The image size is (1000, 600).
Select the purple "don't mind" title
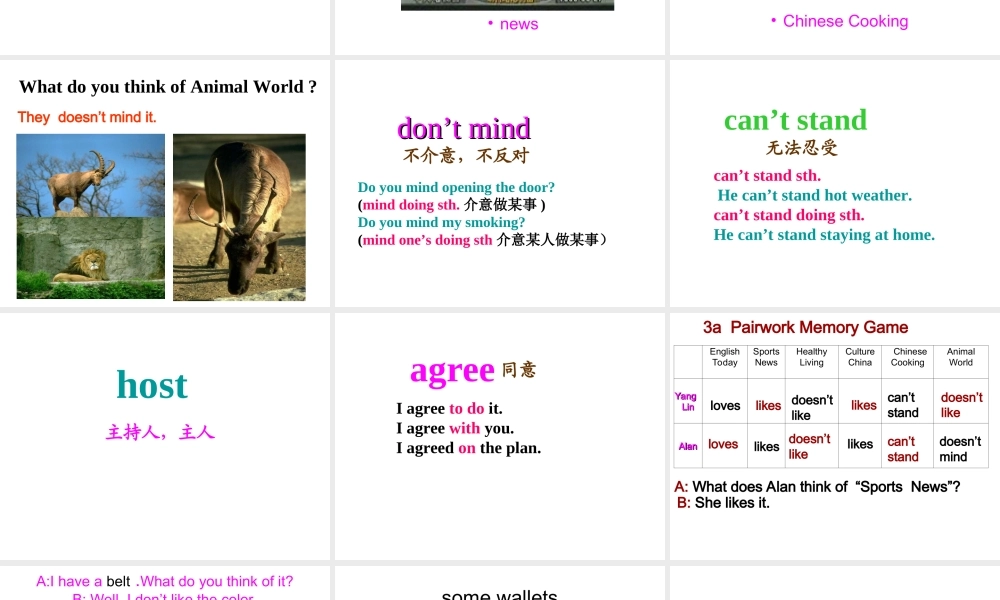(464, 129)
